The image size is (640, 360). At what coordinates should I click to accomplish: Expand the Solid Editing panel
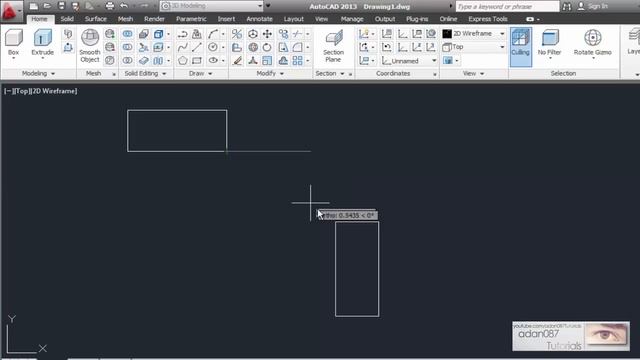point(145,73)
